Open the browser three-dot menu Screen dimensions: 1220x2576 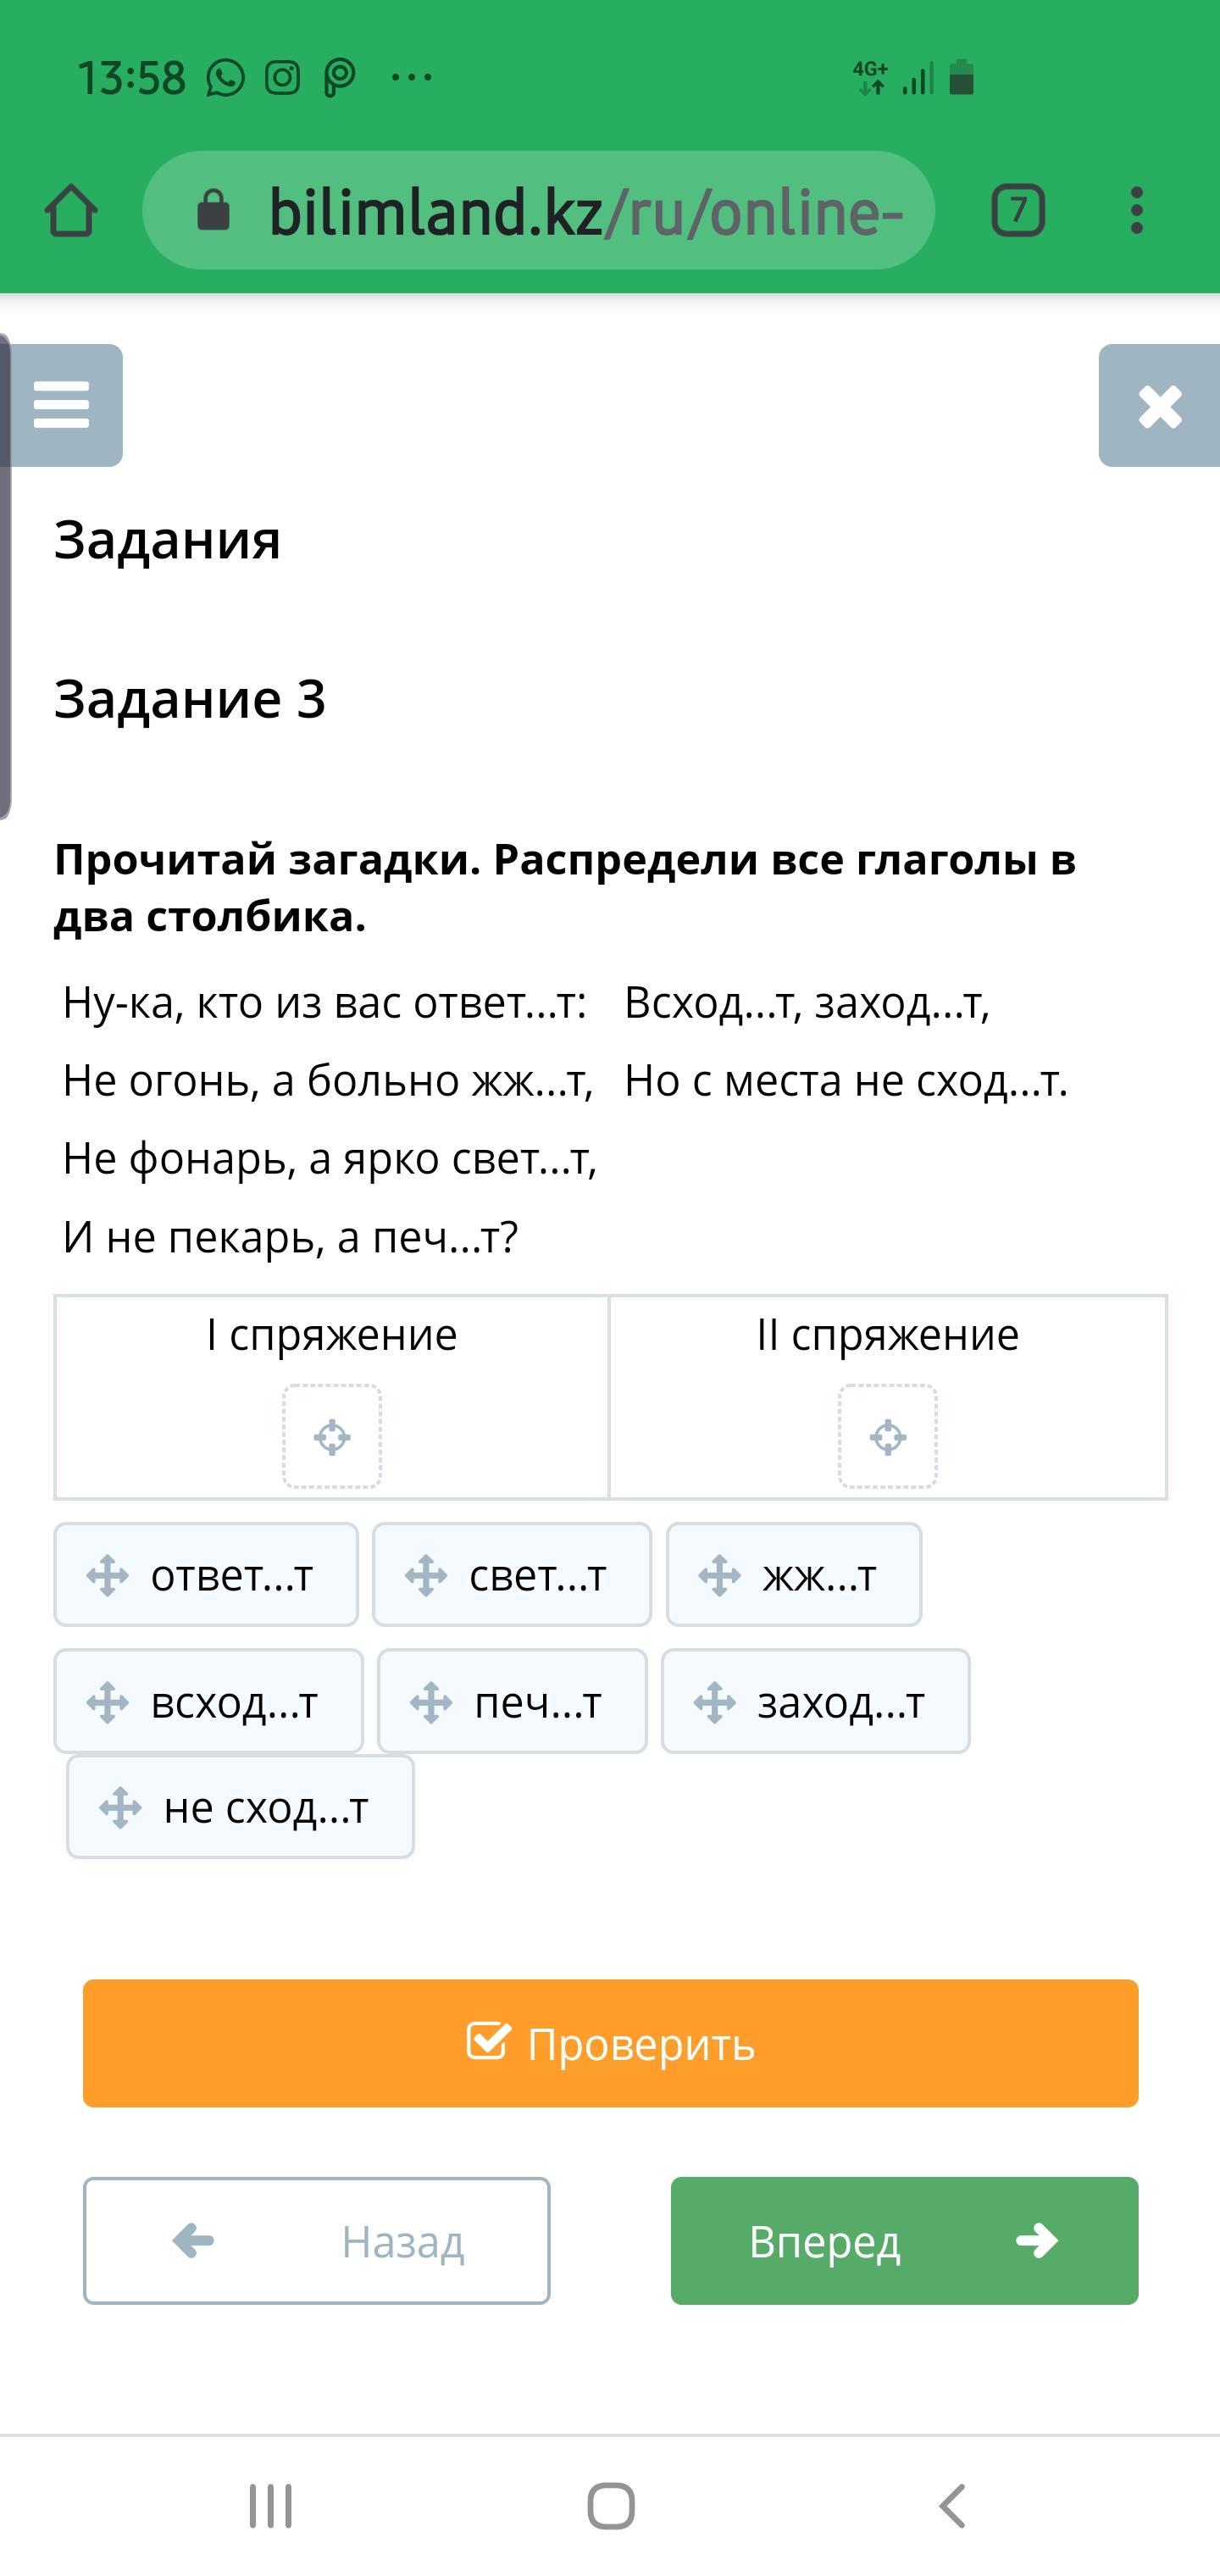click(x=1136, y=211)
